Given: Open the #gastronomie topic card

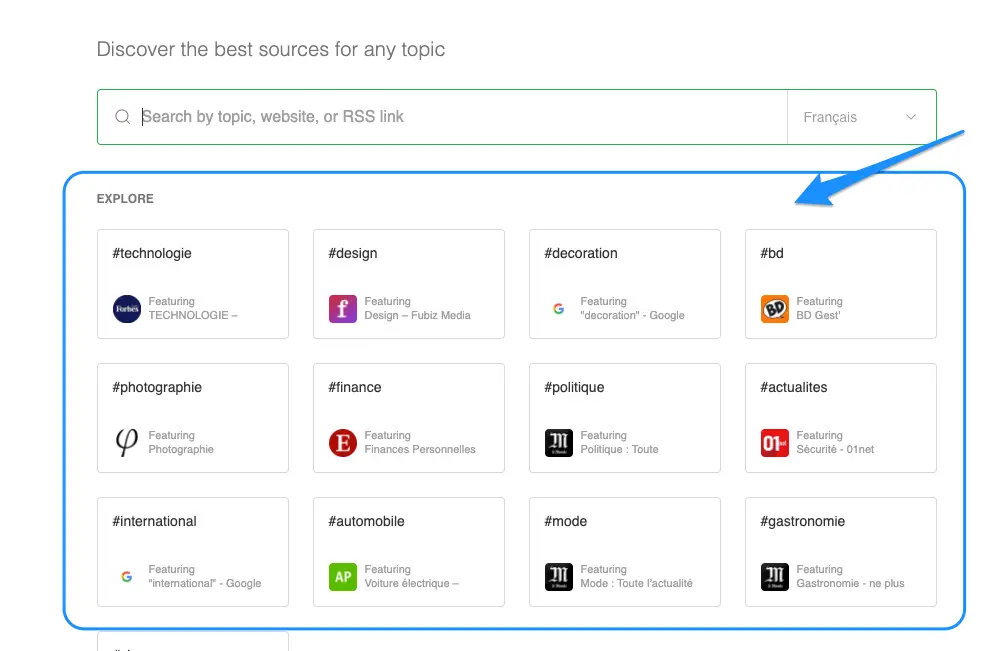Looking at the screenshot, I should (x=840, y=551).
